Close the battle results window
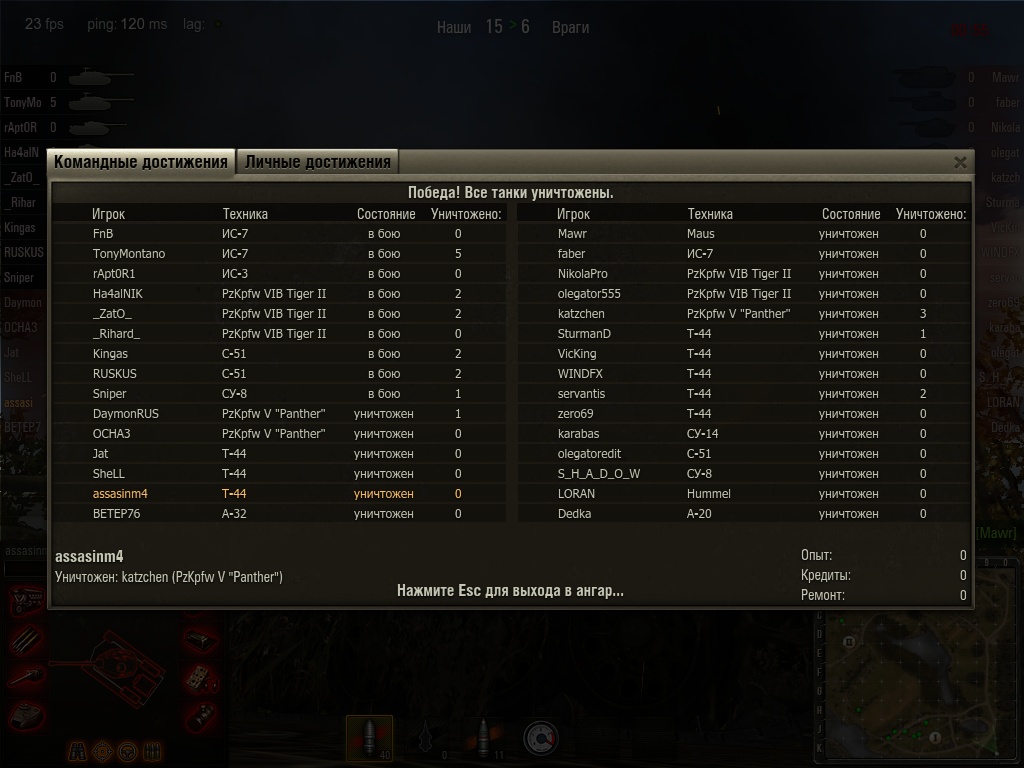Viewport: 1024px width, 768px height. (960, 163)
